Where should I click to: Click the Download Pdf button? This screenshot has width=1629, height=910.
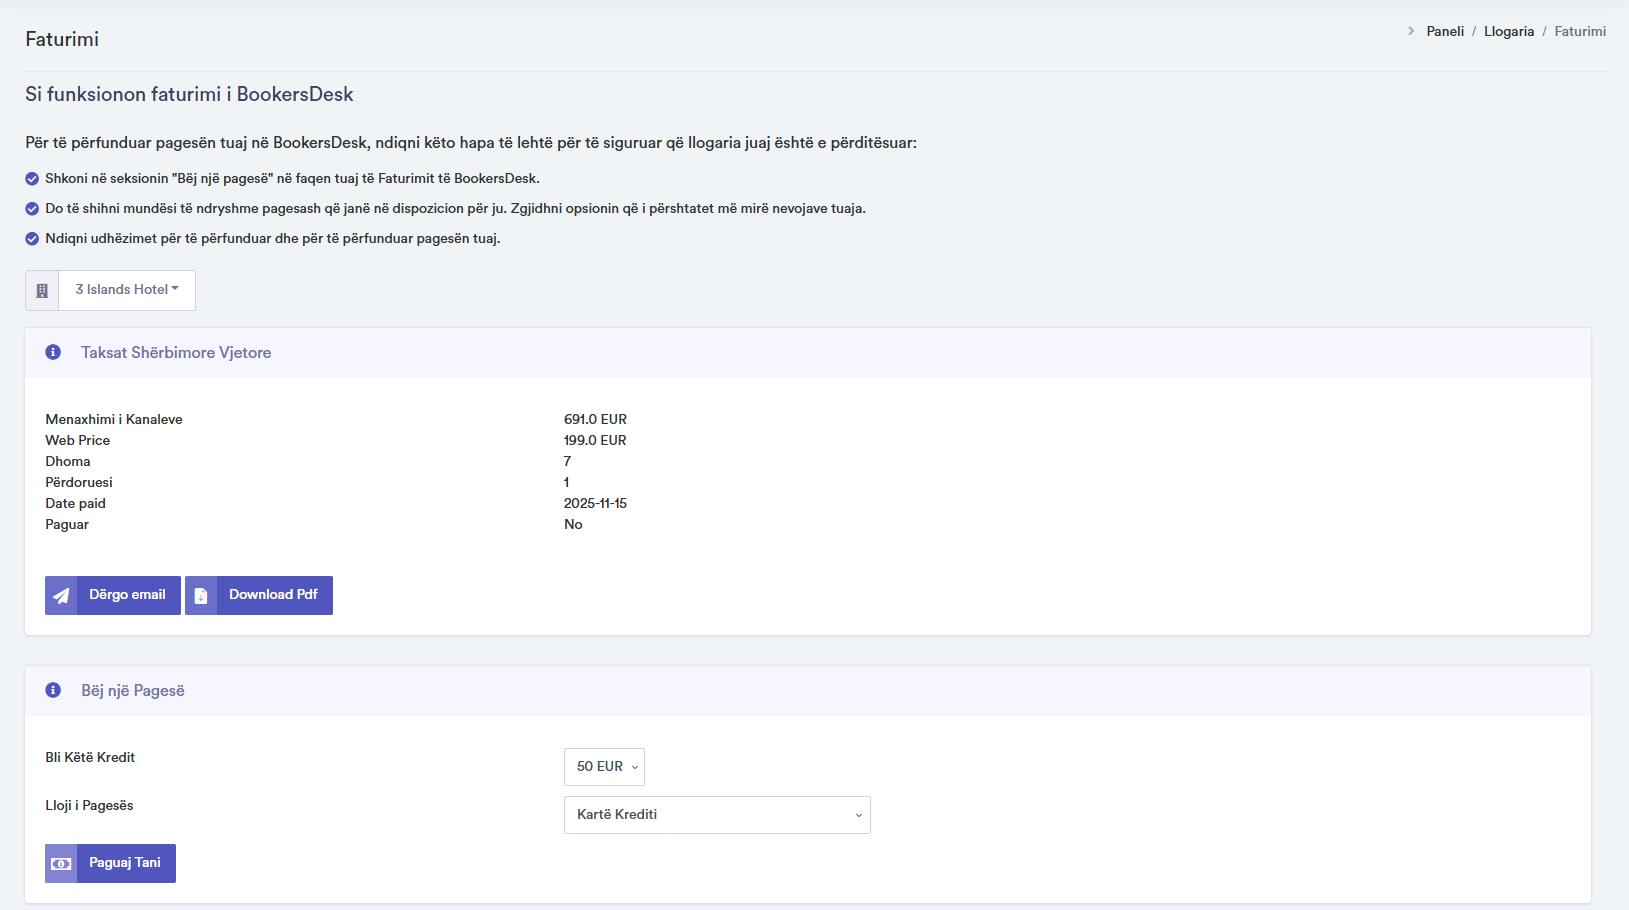pyautogui.click(x=259, y=595)
